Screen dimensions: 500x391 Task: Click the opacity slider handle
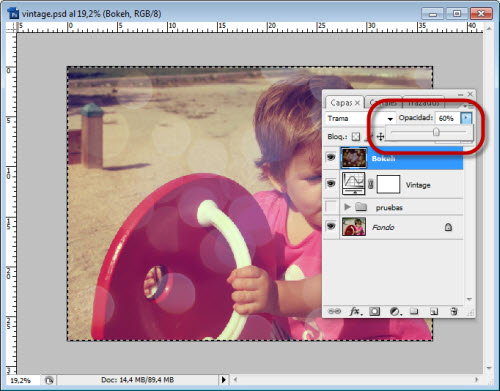coord(436,132)
